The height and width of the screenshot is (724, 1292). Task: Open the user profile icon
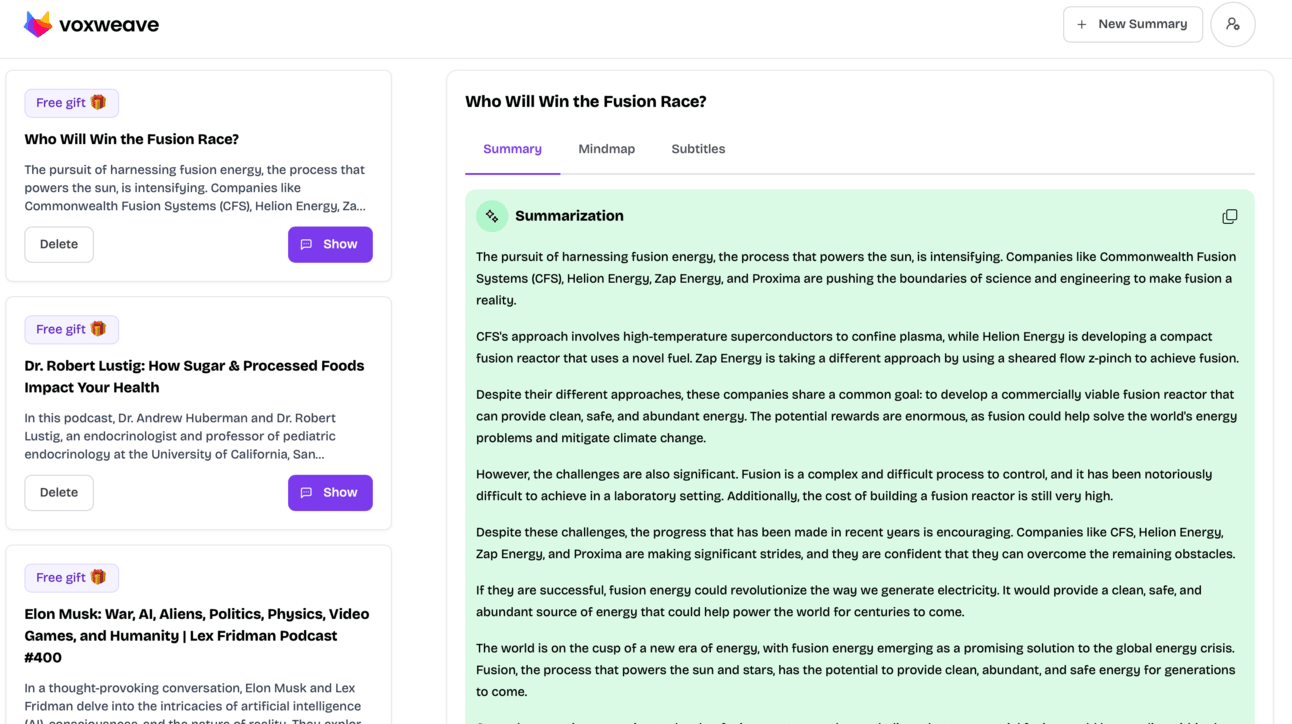coord(1232,24)
